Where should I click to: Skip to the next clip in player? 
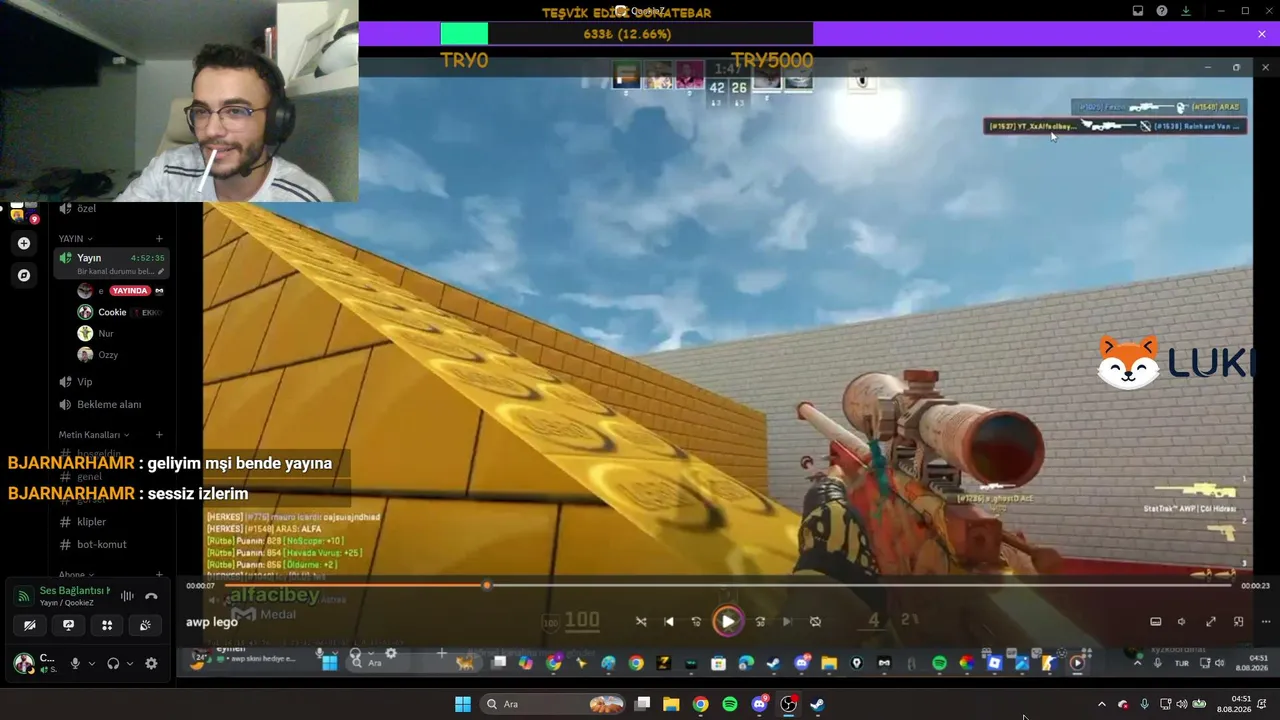click(x=787, y=621)
